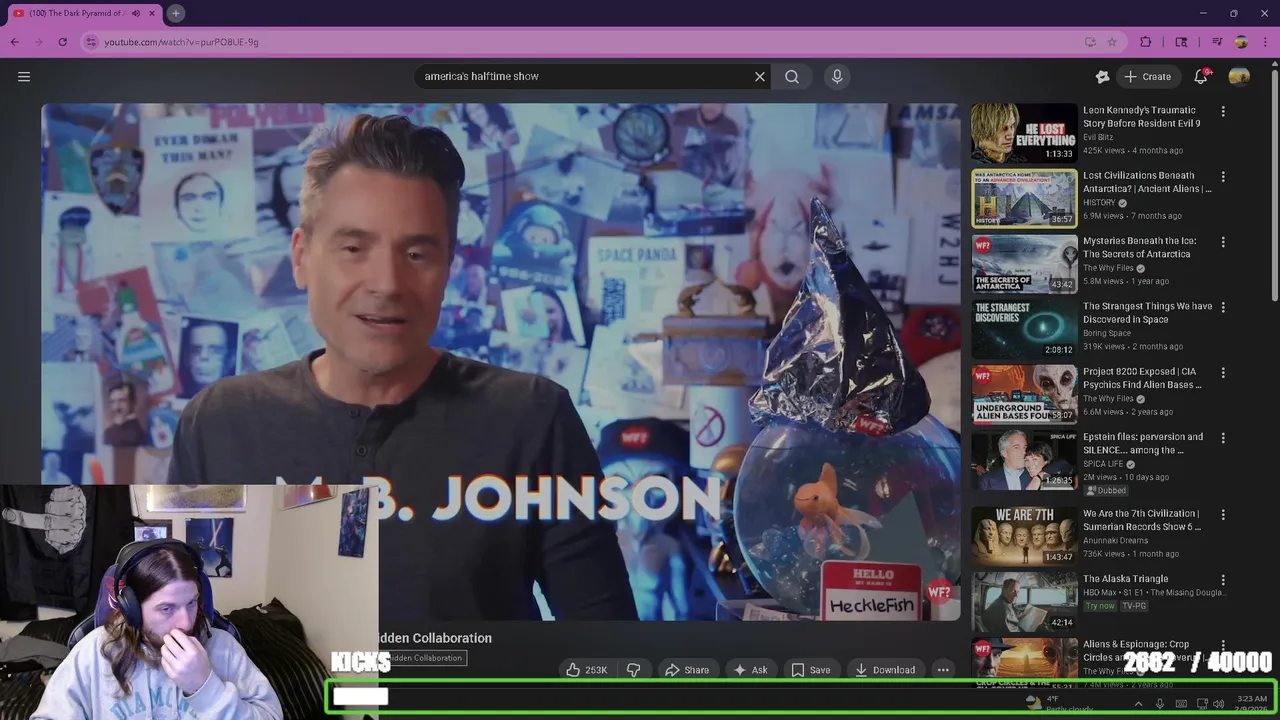This screenshot has width=1280, height=720.
Task: Click the Share button under the video
Action: [687, 670]
